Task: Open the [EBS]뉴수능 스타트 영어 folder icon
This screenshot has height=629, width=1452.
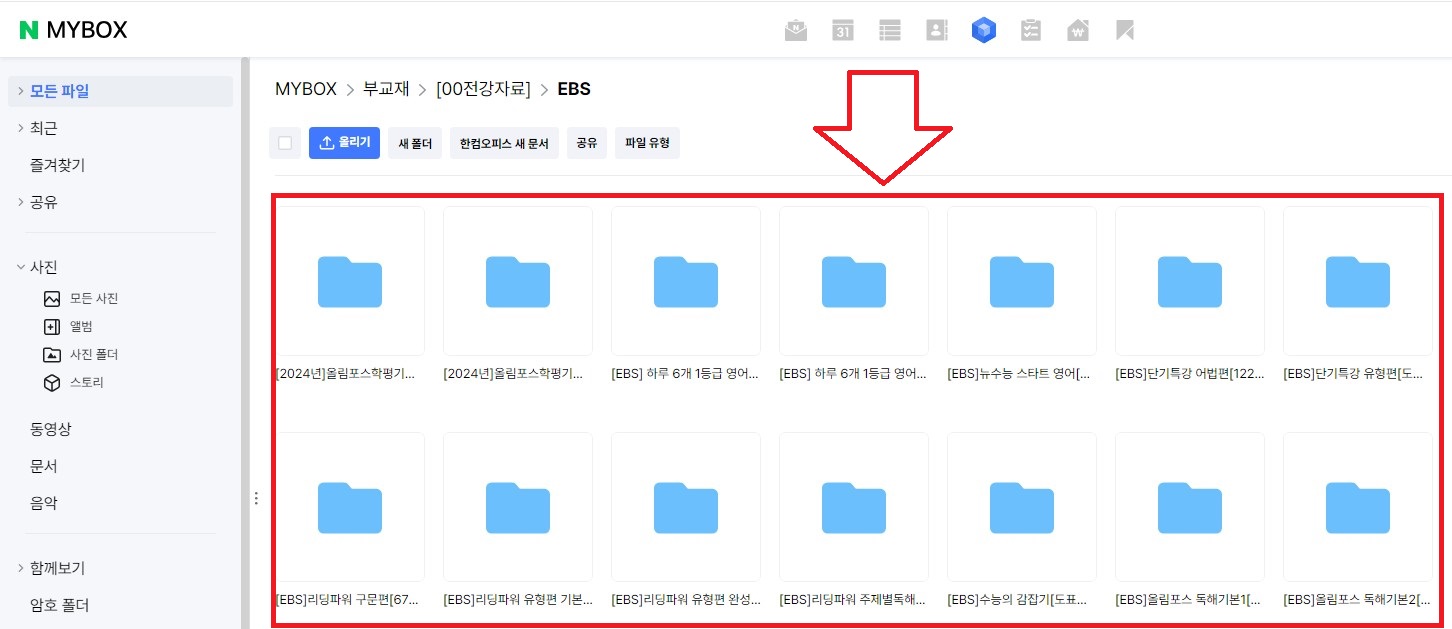Action: [x=1021, y=281]
